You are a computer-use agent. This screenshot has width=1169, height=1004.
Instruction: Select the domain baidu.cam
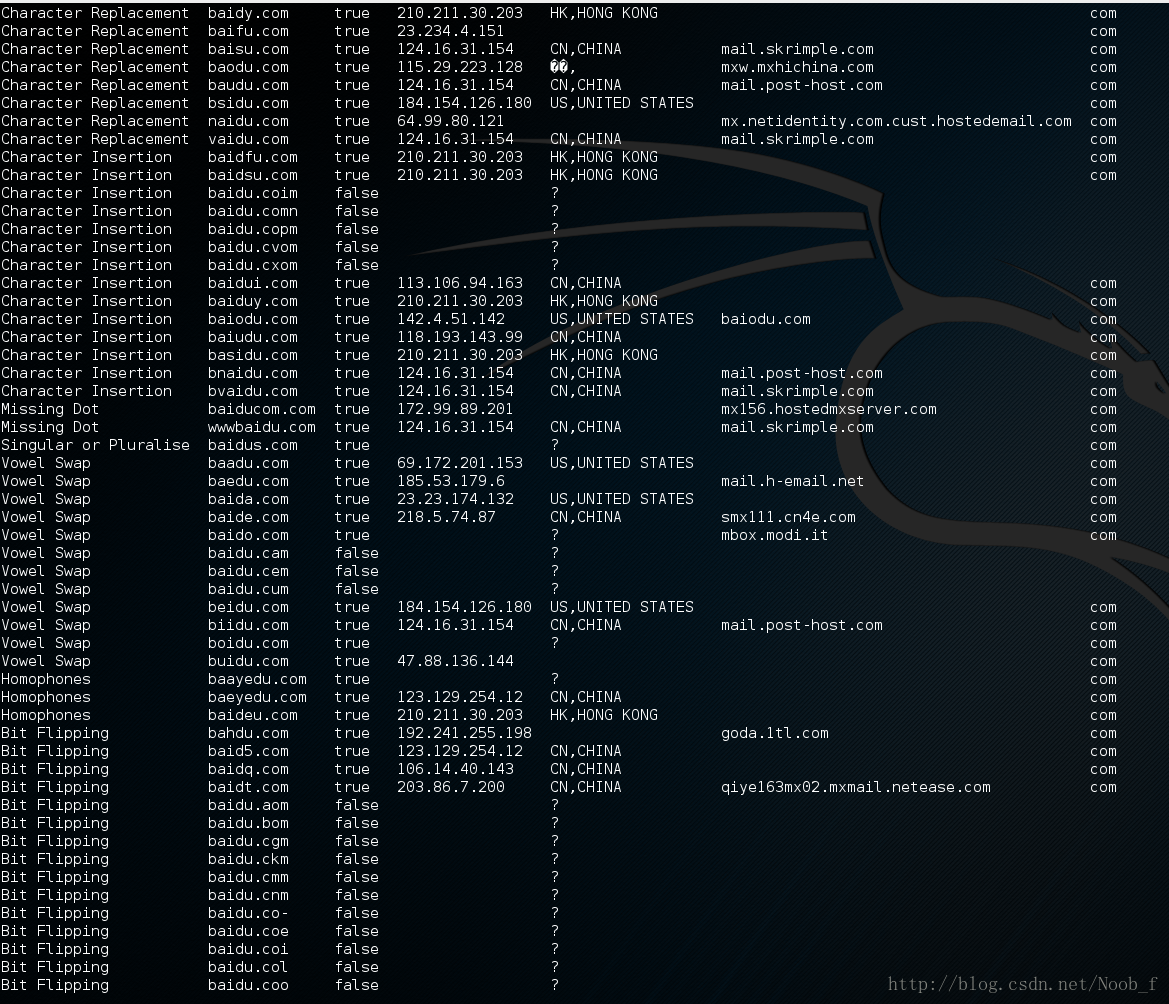pos(248,553)
